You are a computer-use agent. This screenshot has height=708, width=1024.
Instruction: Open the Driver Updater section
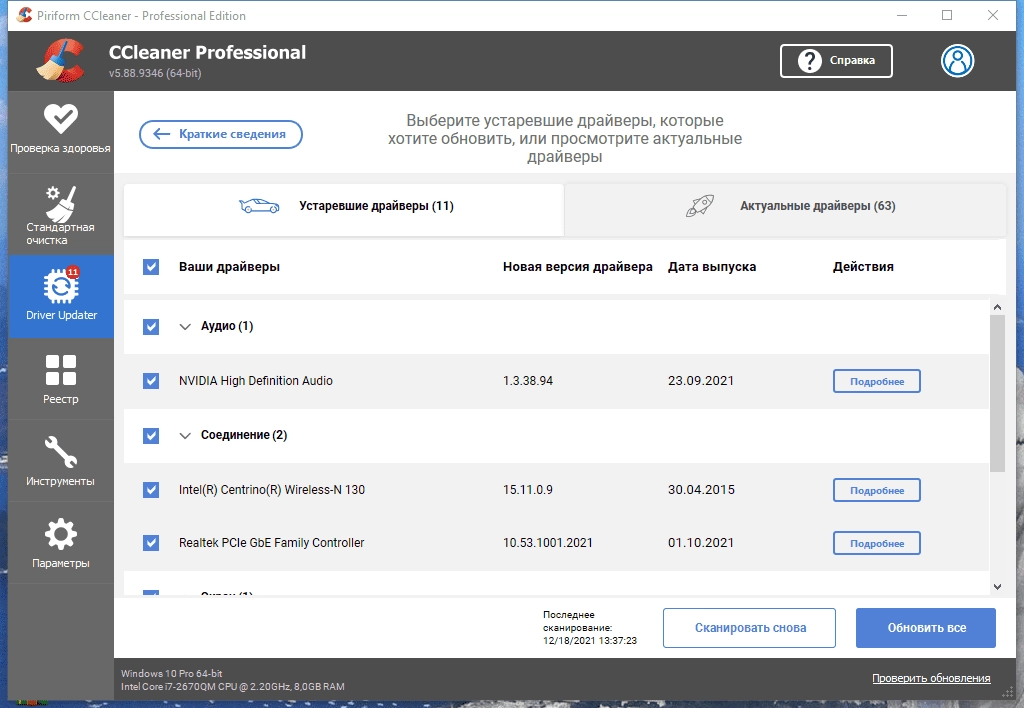tap(61, 295)
